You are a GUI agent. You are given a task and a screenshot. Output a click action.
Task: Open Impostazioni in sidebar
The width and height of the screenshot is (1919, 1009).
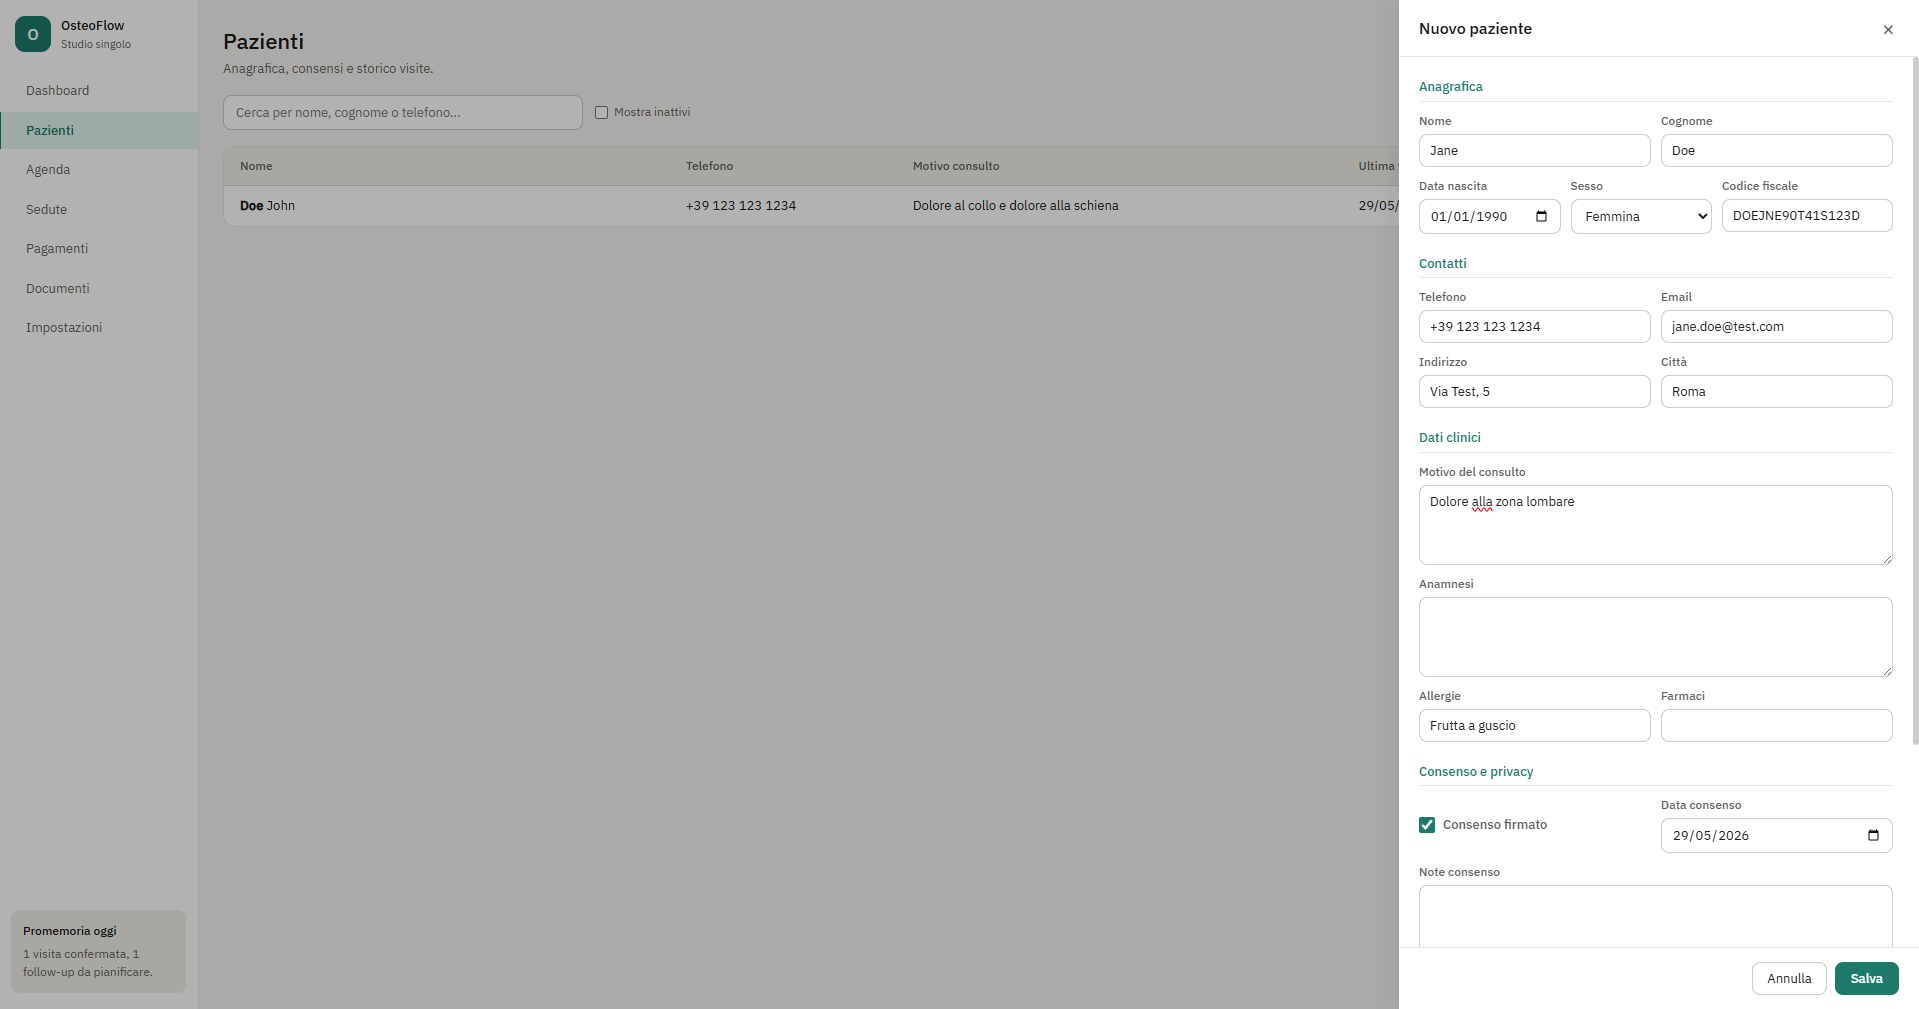coord(99,328)
